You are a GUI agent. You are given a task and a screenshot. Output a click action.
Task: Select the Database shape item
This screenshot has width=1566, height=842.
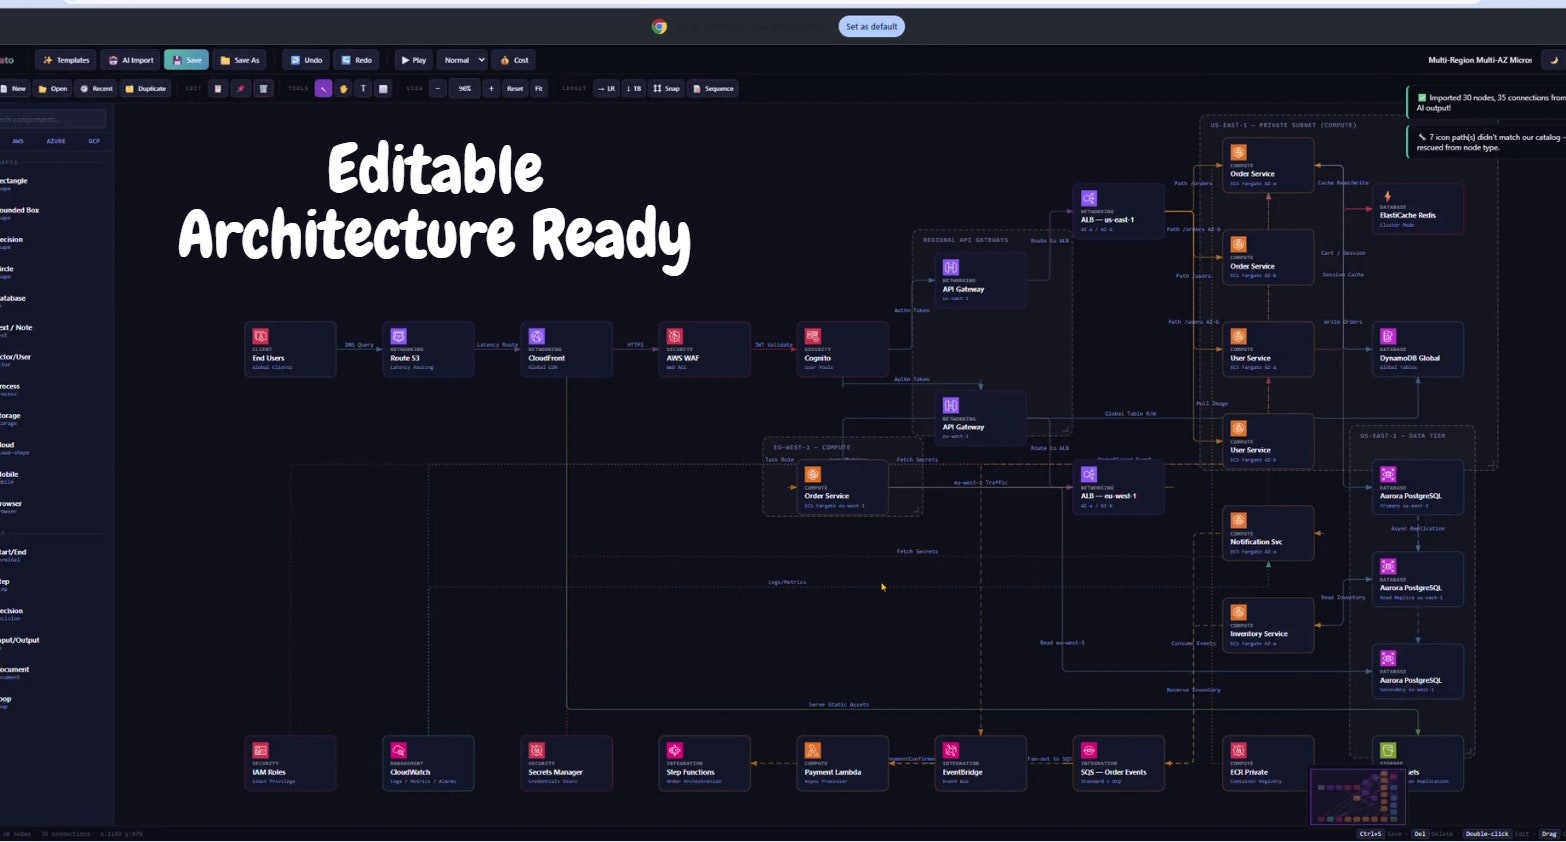tap(14, 299)
